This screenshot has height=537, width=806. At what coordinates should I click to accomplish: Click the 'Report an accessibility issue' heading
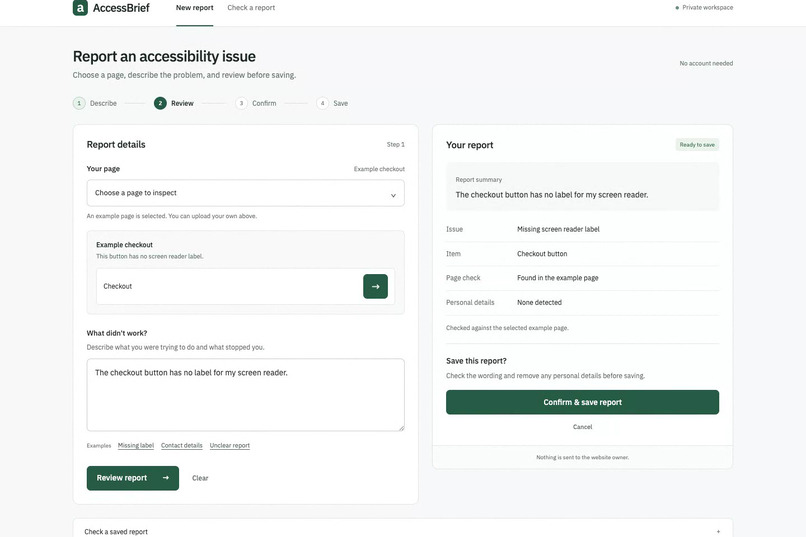pyautogui.click(x=164, y=56)
